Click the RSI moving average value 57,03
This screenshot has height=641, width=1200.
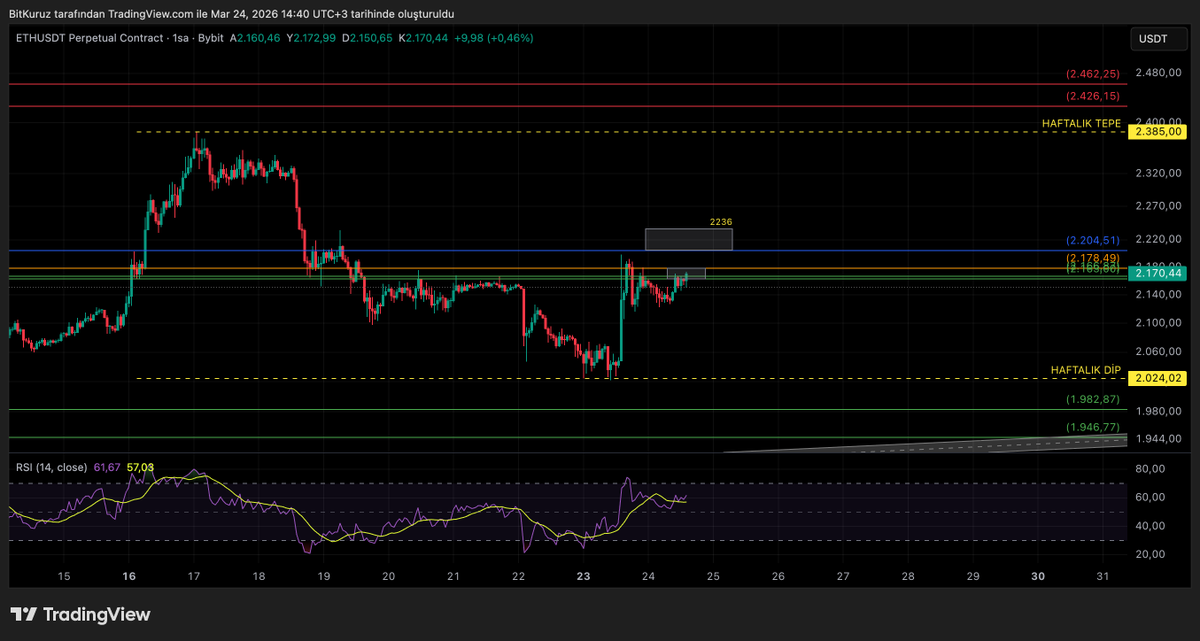[x=140, y=467]
